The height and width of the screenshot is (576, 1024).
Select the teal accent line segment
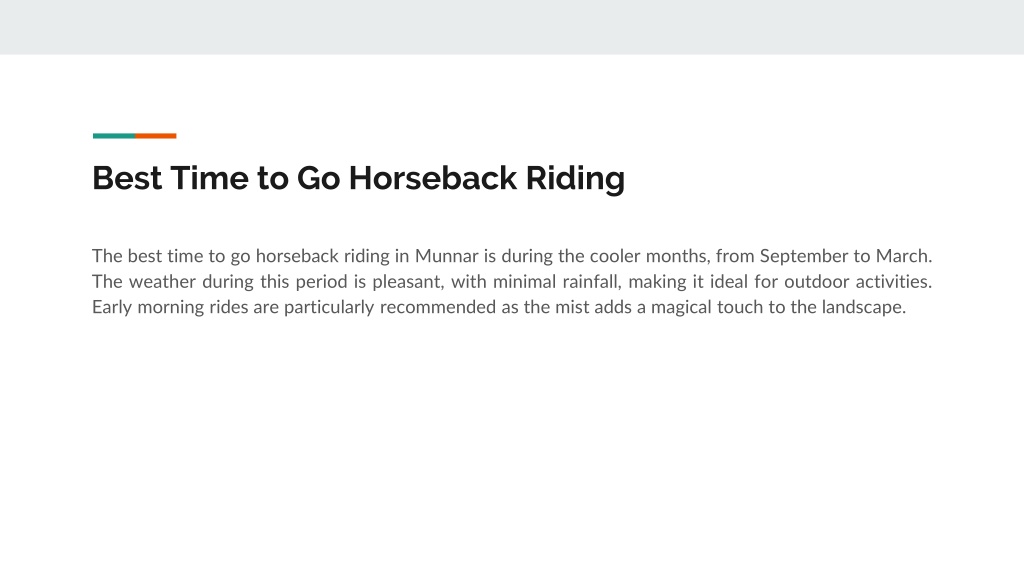click(x=114, y=136)
